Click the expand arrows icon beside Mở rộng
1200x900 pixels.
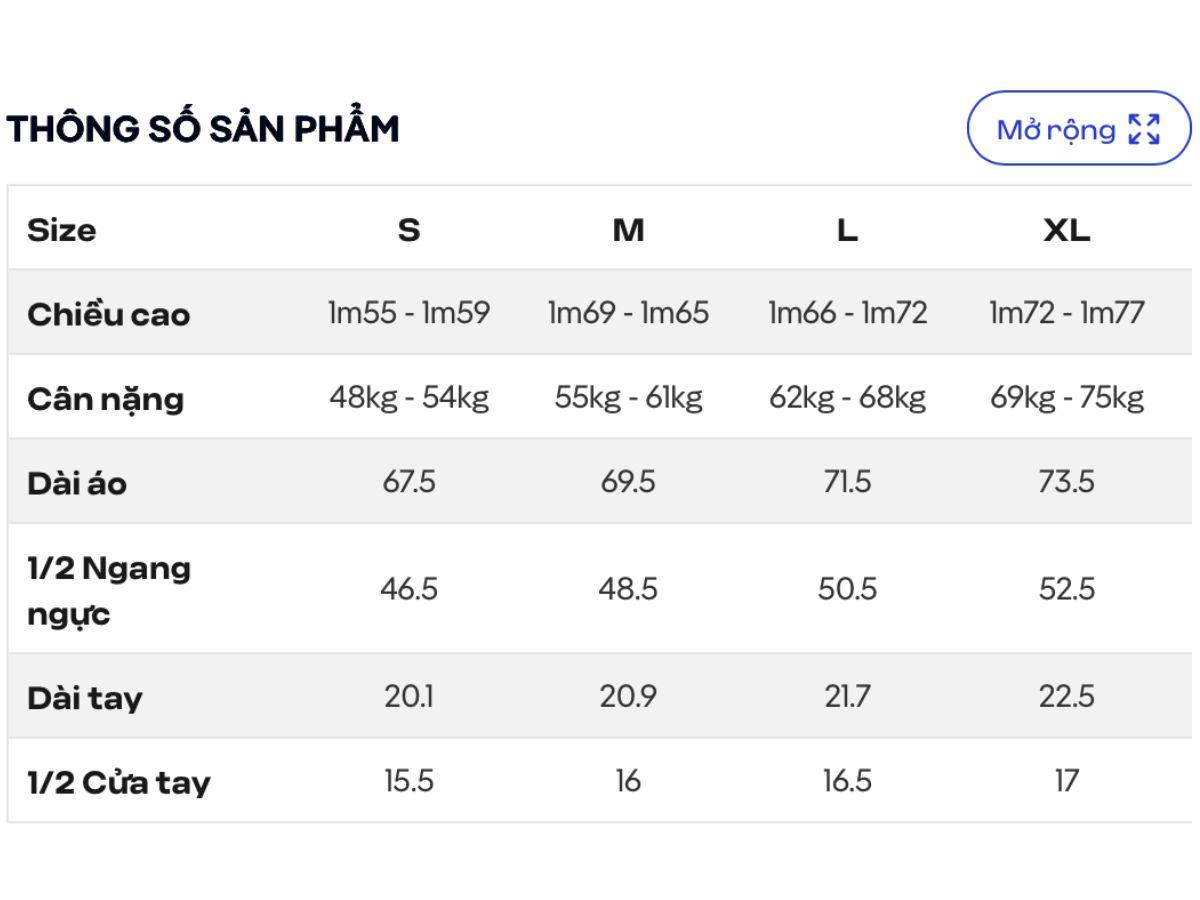pos(1144,129)
